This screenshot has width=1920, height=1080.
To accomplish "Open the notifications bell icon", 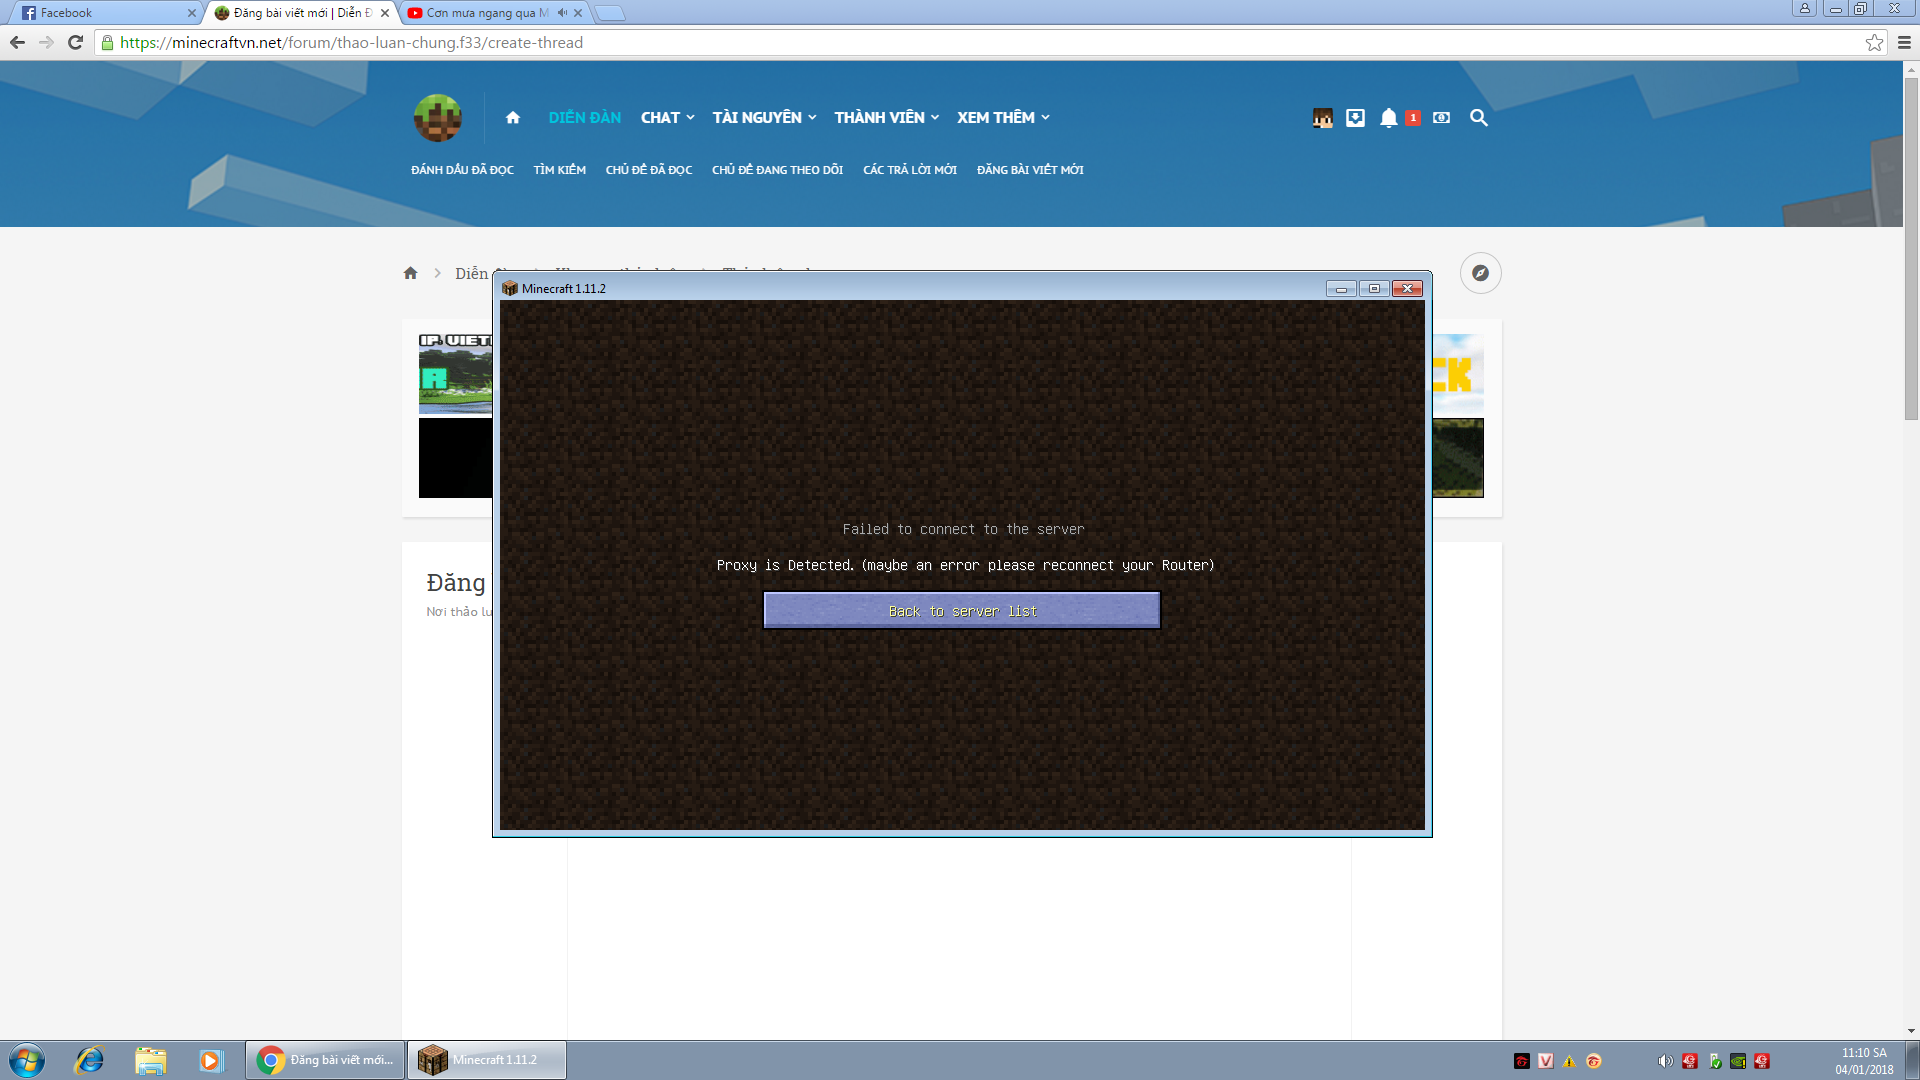I will click(1388, 118).
